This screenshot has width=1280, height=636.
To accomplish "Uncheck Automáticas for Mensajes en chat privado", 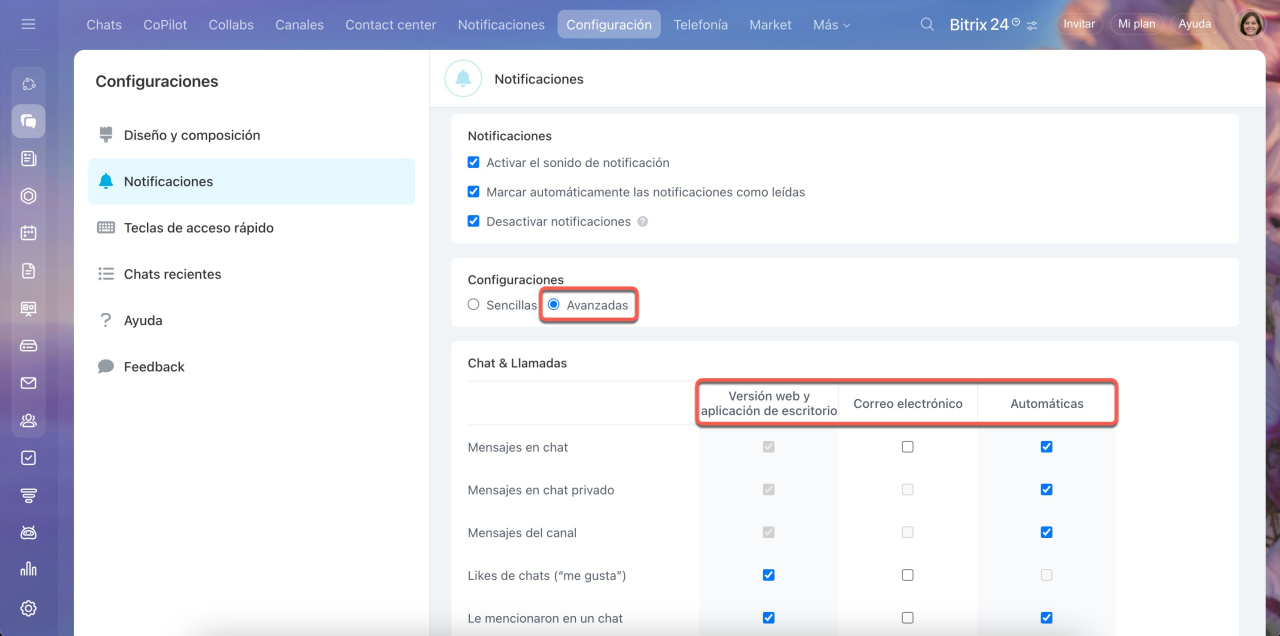I will click(1047, 490).
